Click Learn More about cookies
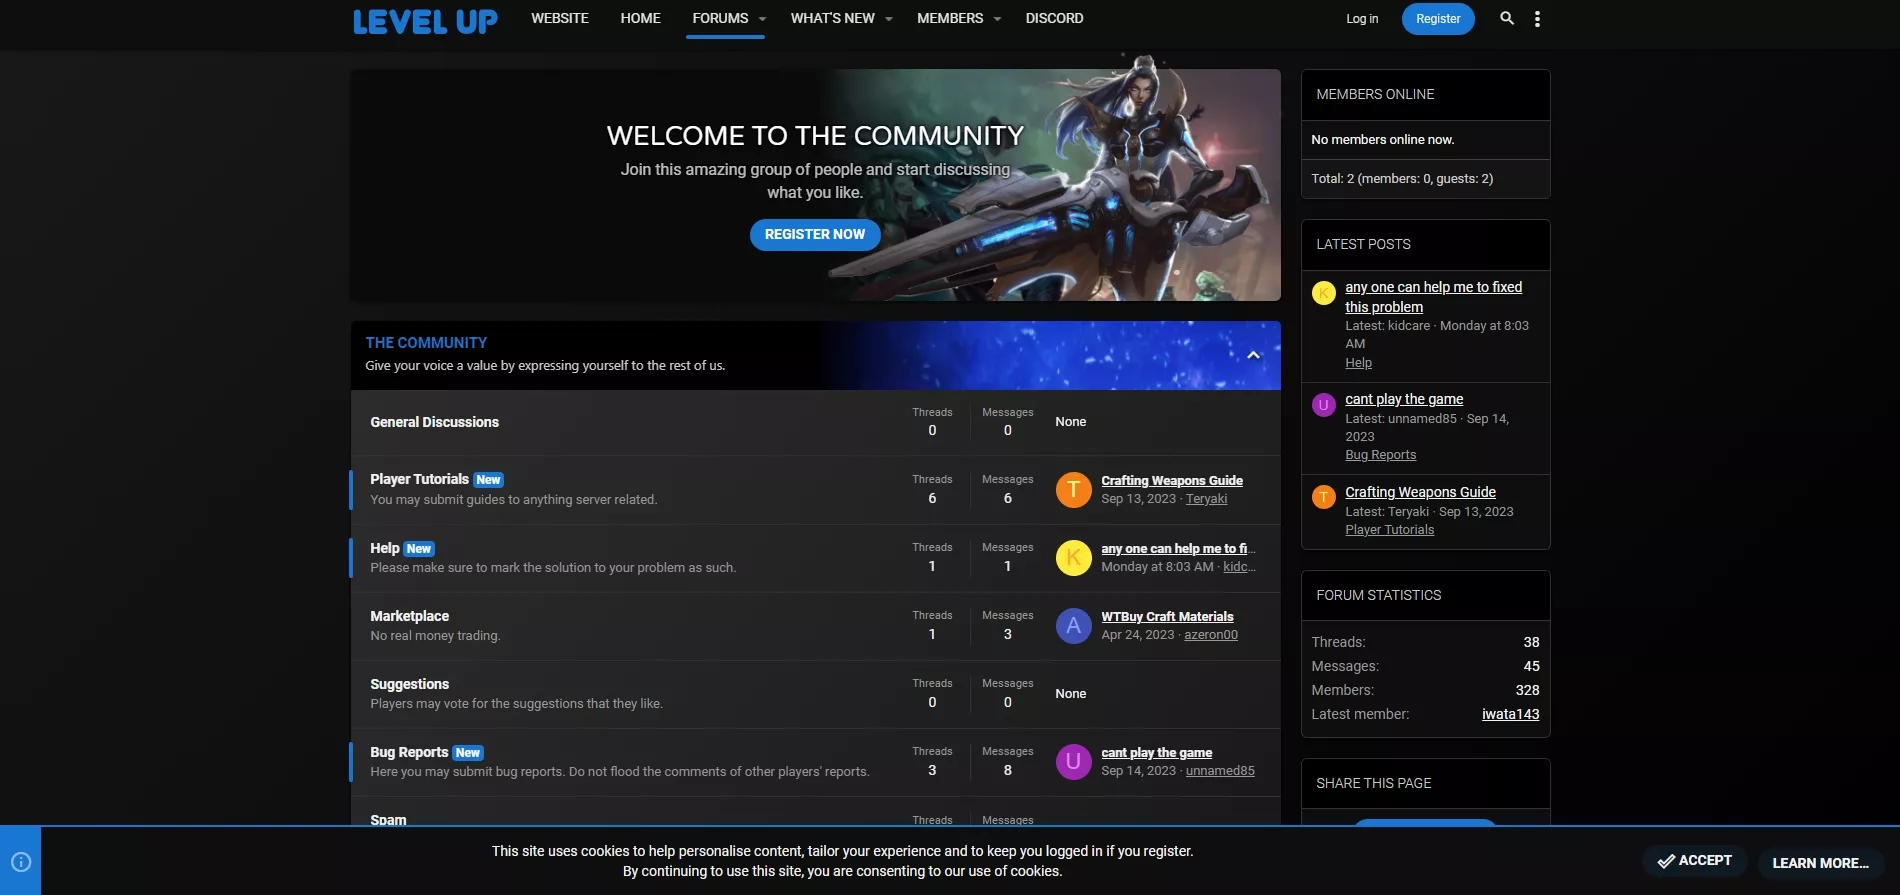The width and height of the screenshot is (1900, 895). pos(1820,862)
